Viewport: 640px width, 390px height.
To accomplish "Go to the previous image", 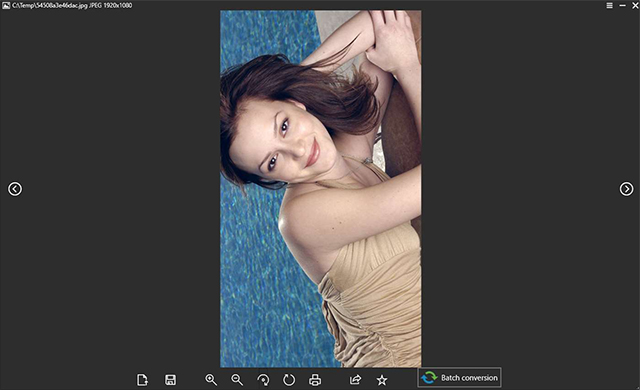I will pyautogui.click(x=15, y=189).
